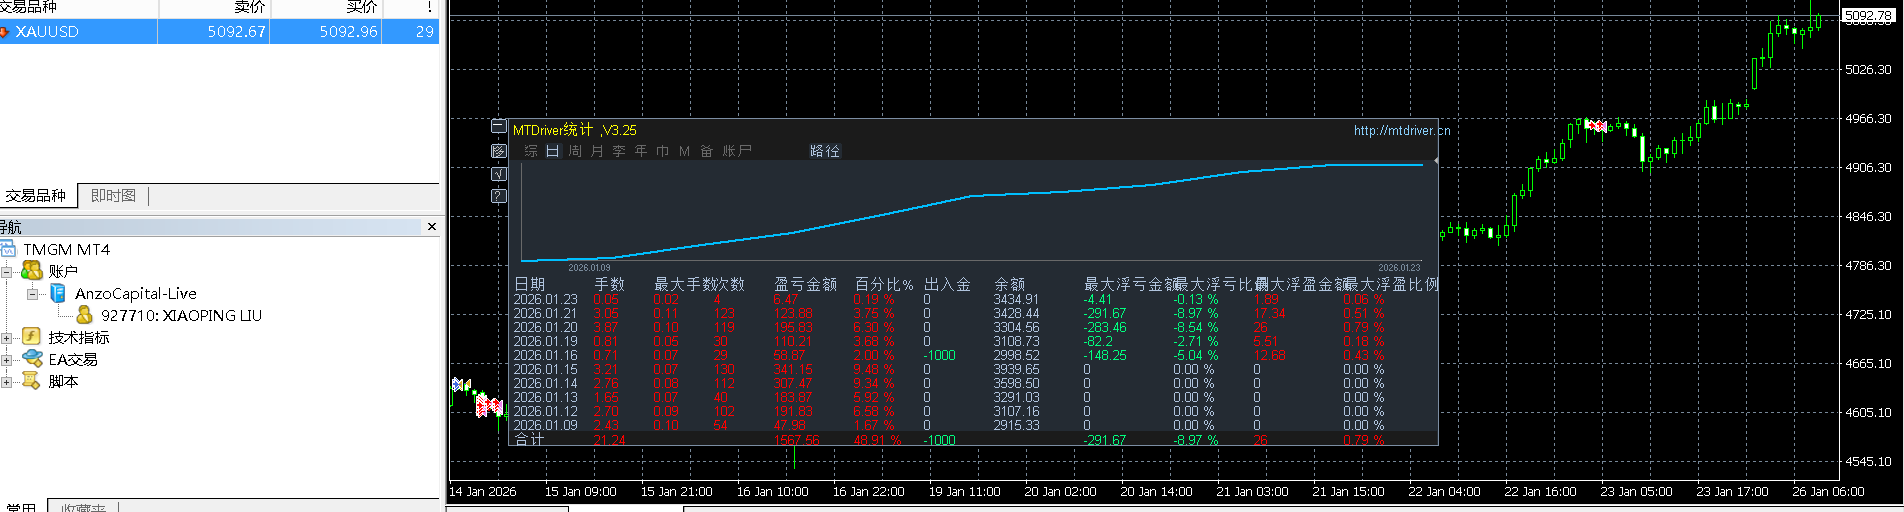The height and width of the screenshot is (512, 1904).
Task: Select the 备 tab in MTDriver
Action: (707, 151)
